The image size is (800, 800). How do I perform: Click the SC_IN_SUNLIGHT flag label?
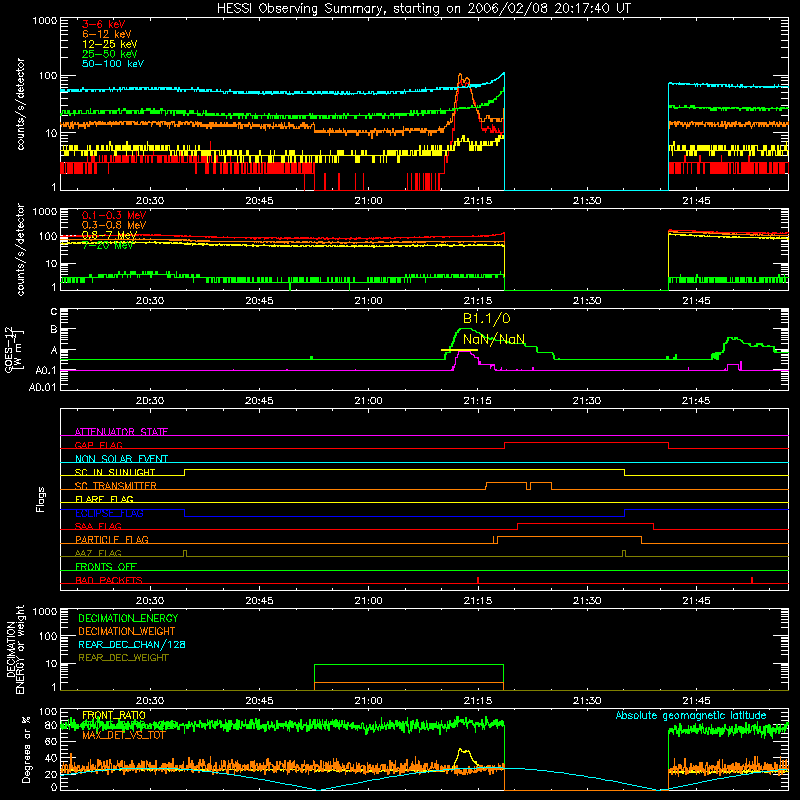115,472
